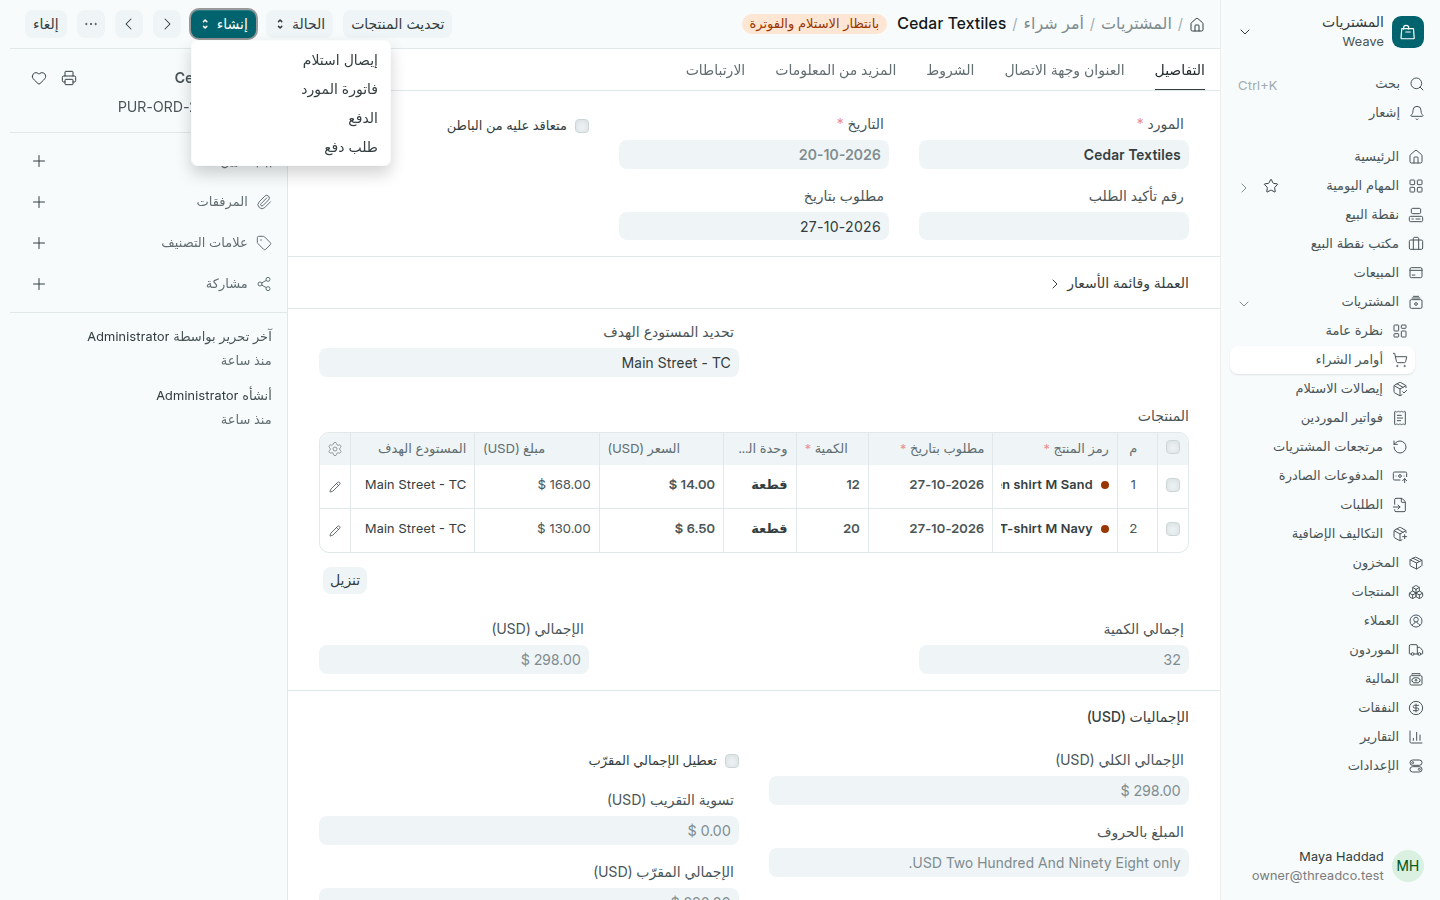Click plus icon next to مشاركة

(39, 284)
